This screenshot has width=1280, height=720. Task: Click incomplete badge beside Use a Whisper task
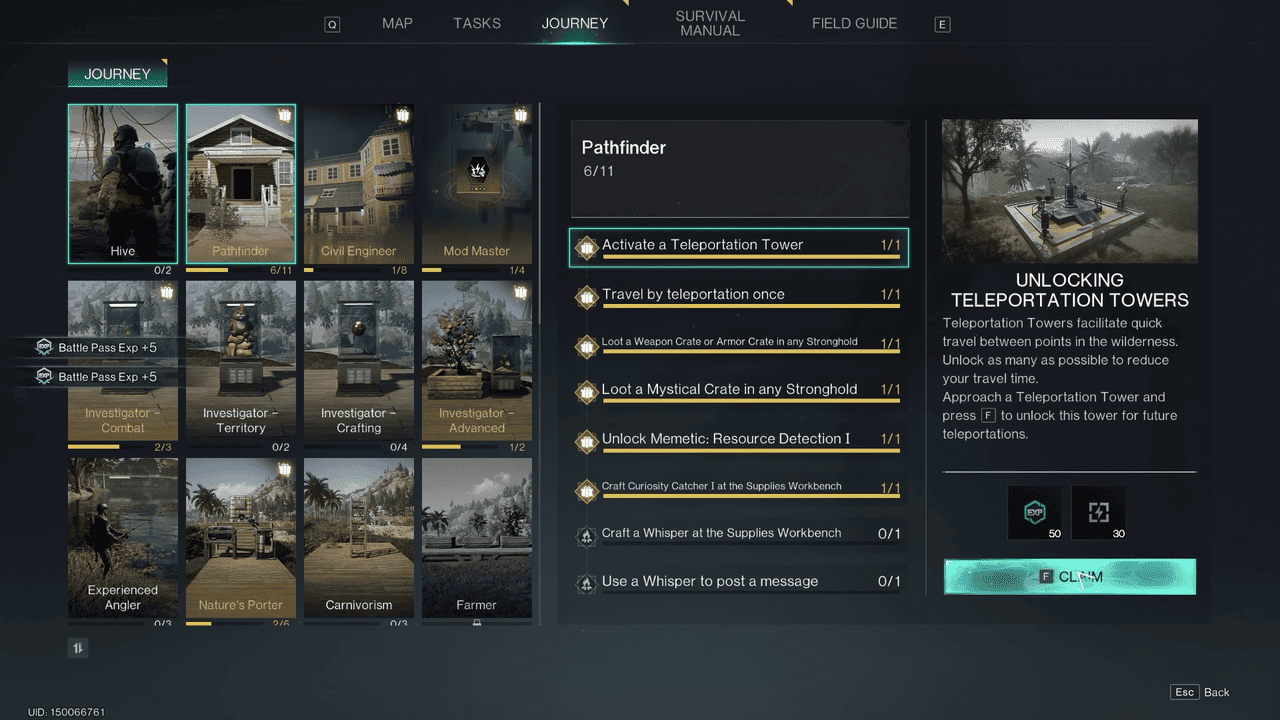pos(587,583)
